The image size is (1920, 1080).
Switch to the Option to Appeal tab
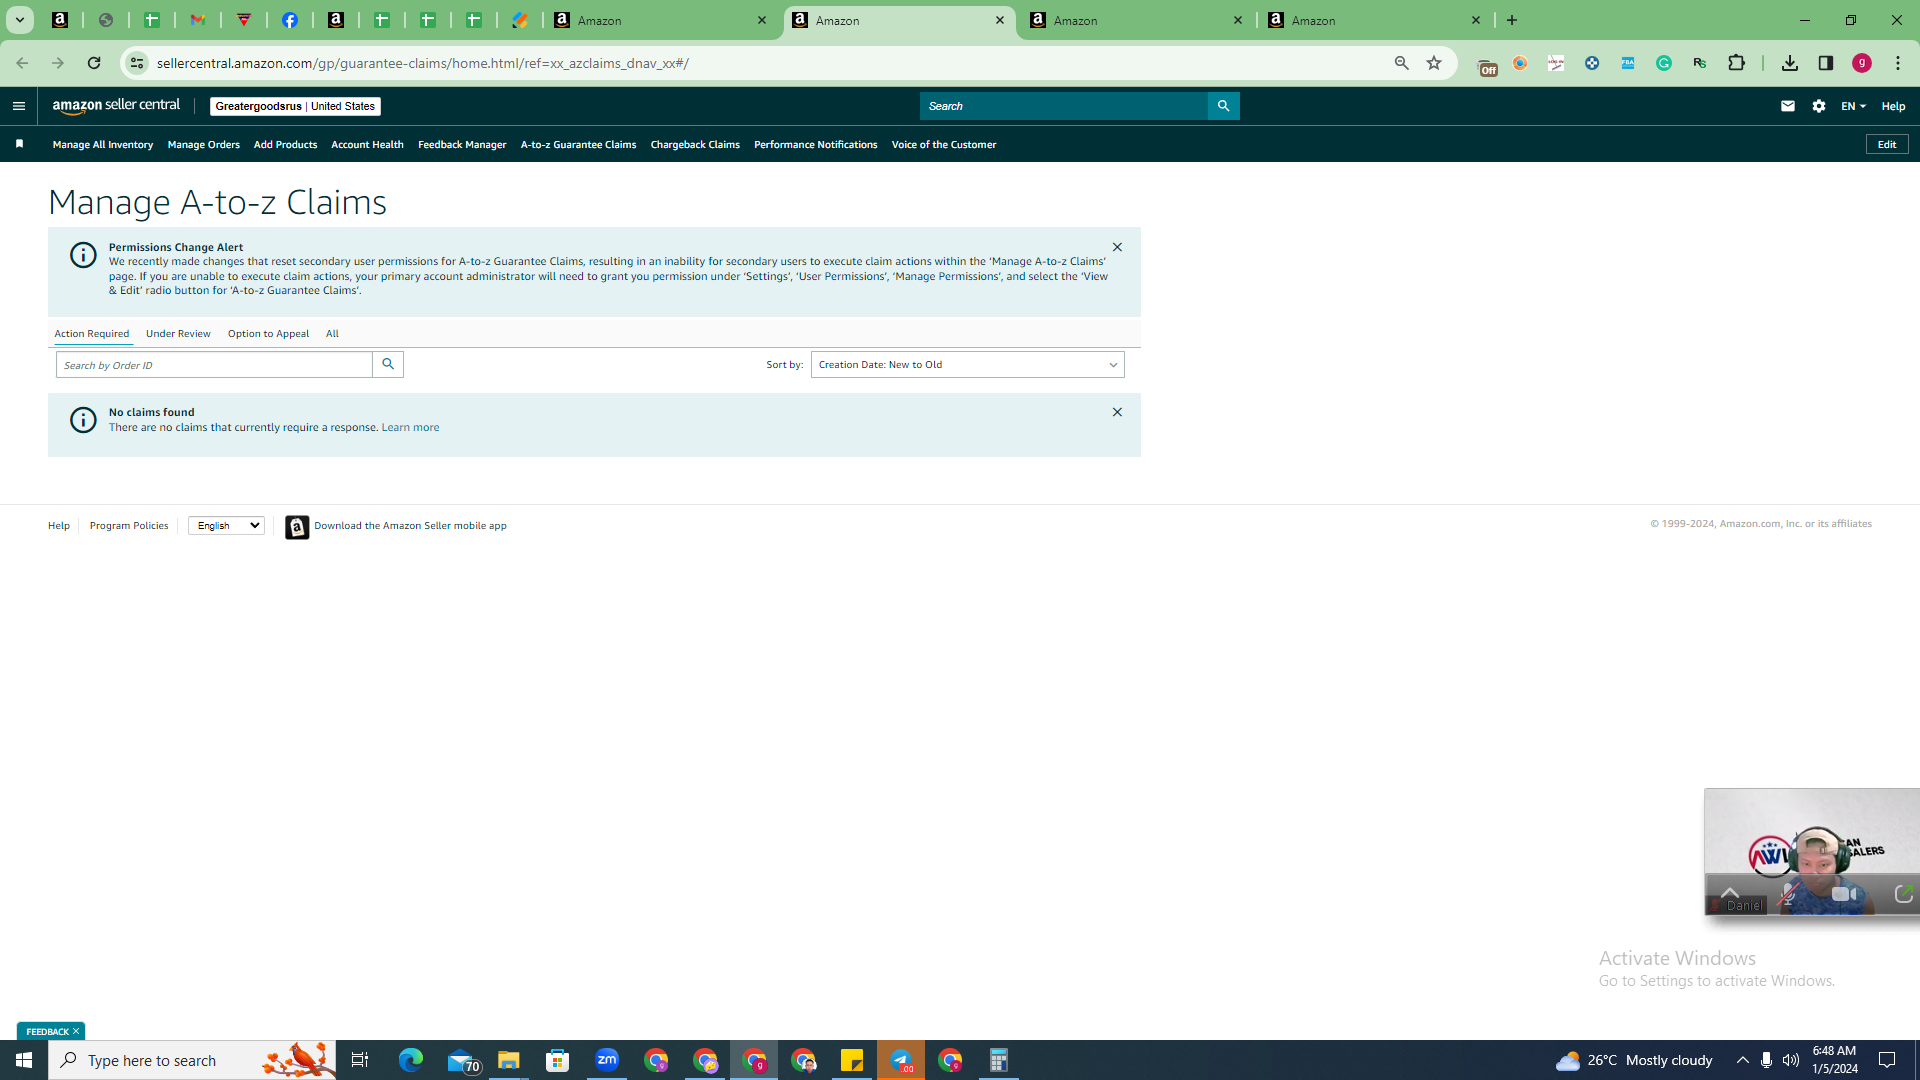[268, 334]
